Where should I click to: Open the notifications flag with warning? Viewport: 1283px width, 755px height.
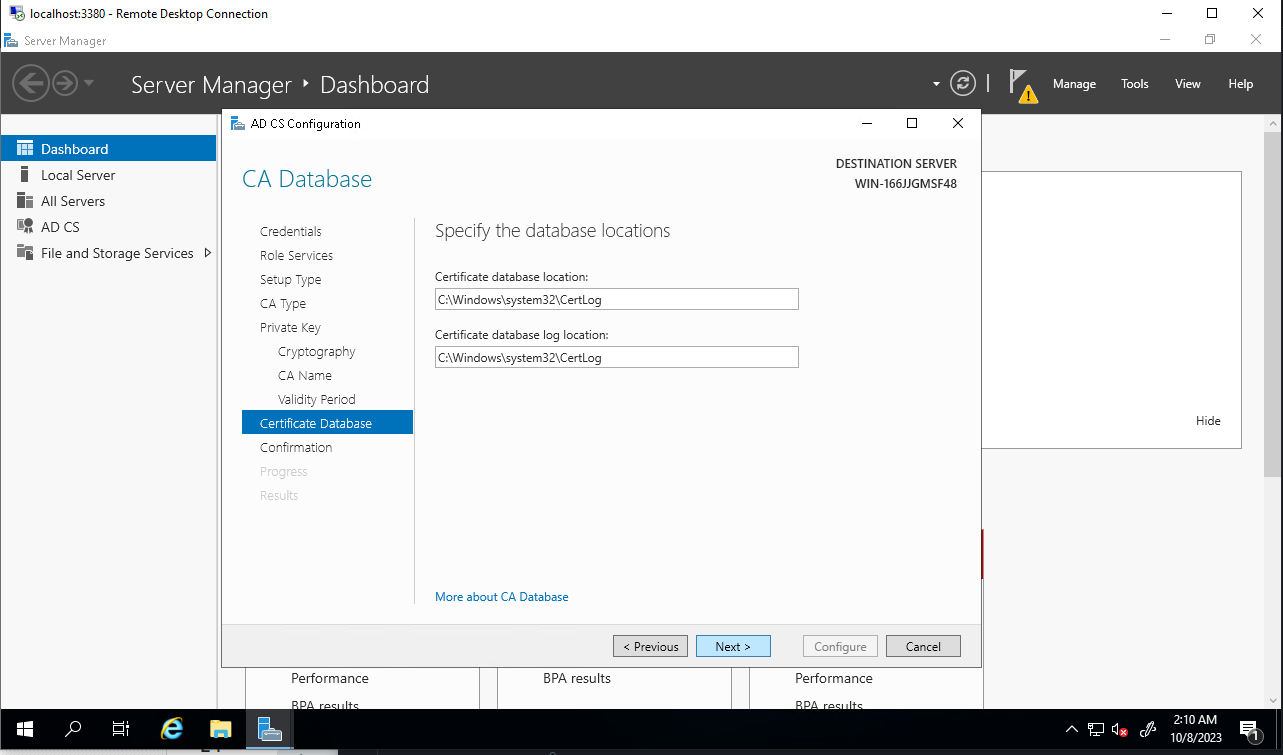pyautogui.click(x=1021, y=85)
